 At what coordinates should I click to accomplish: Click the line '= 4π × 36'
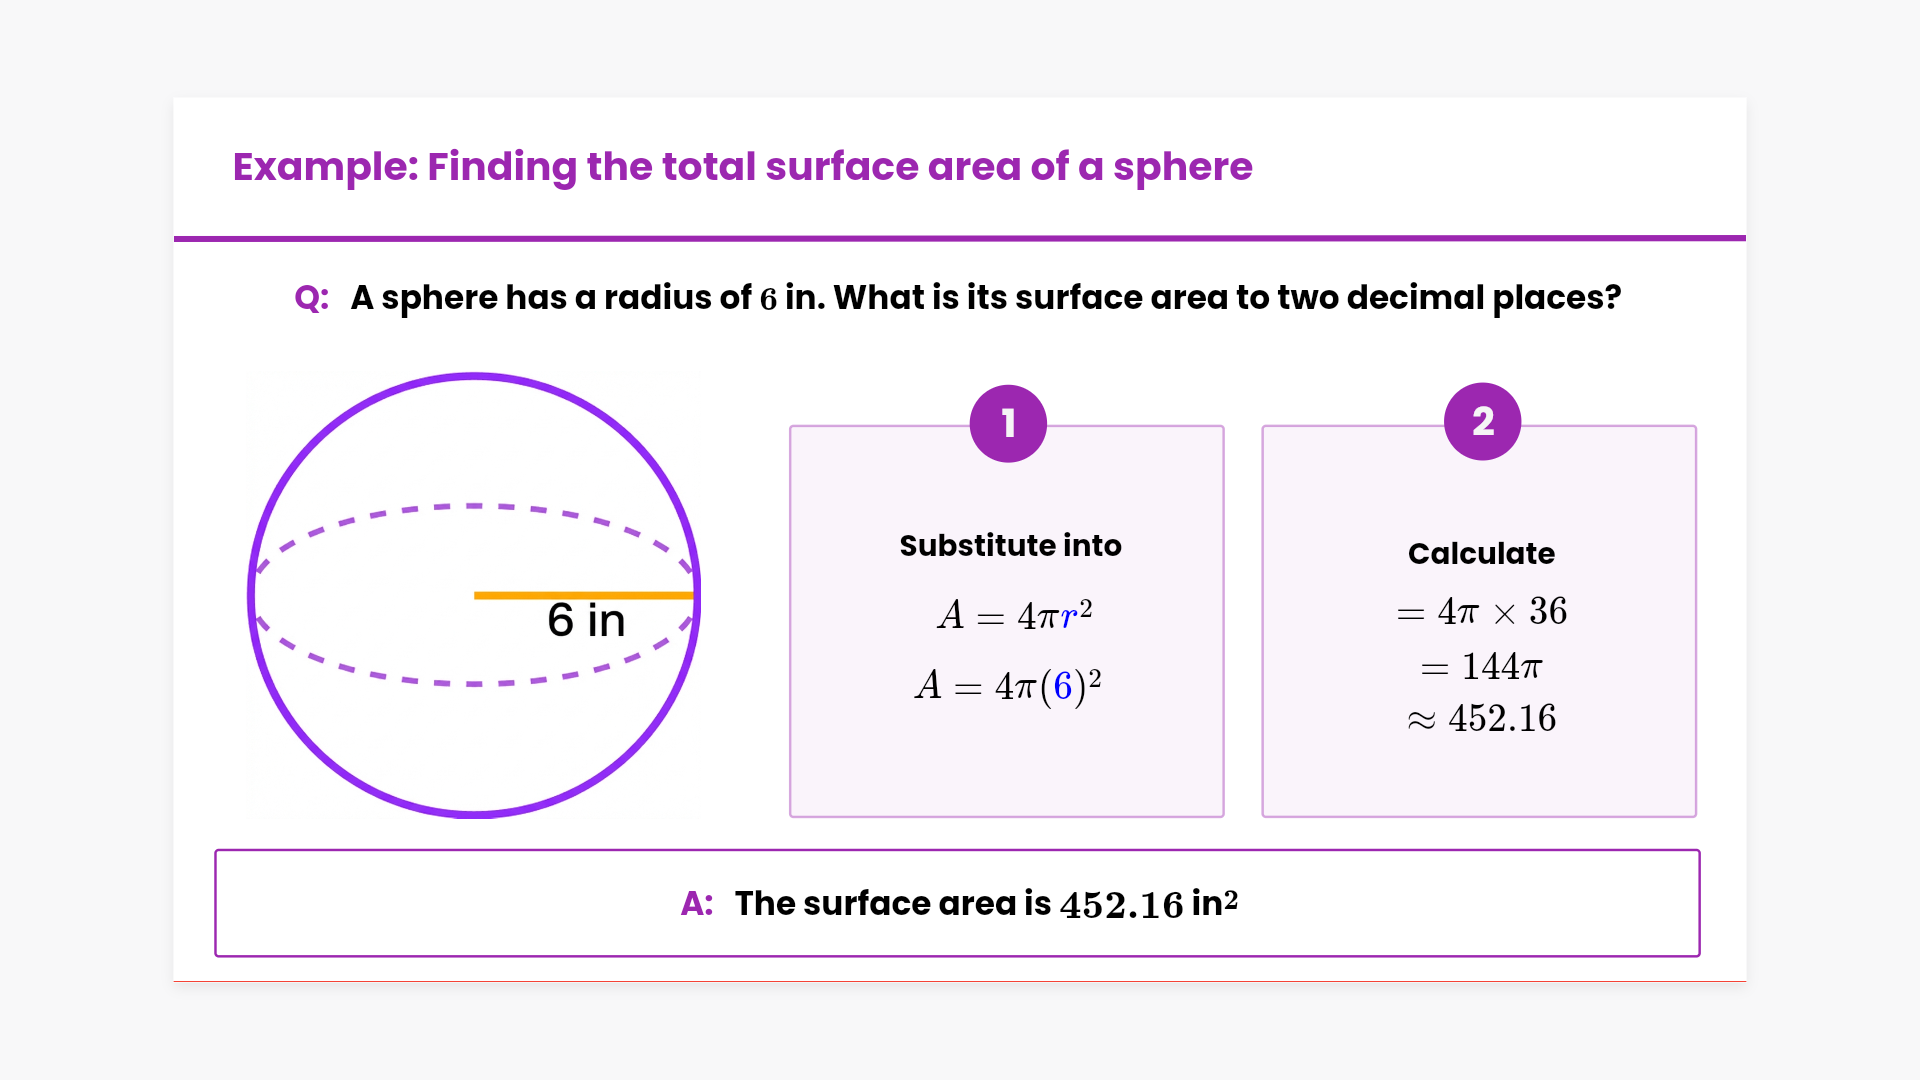(1482, 612)
